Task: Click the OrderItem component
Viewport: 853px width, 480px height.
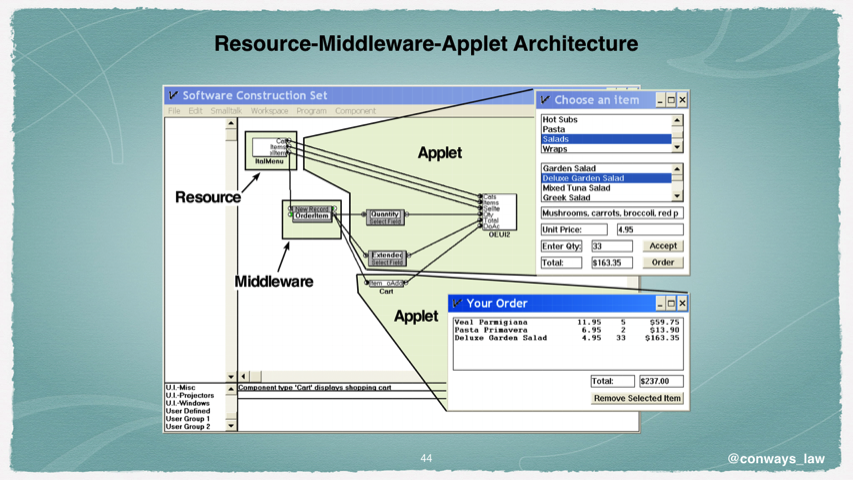Action: tap(312, 216)
